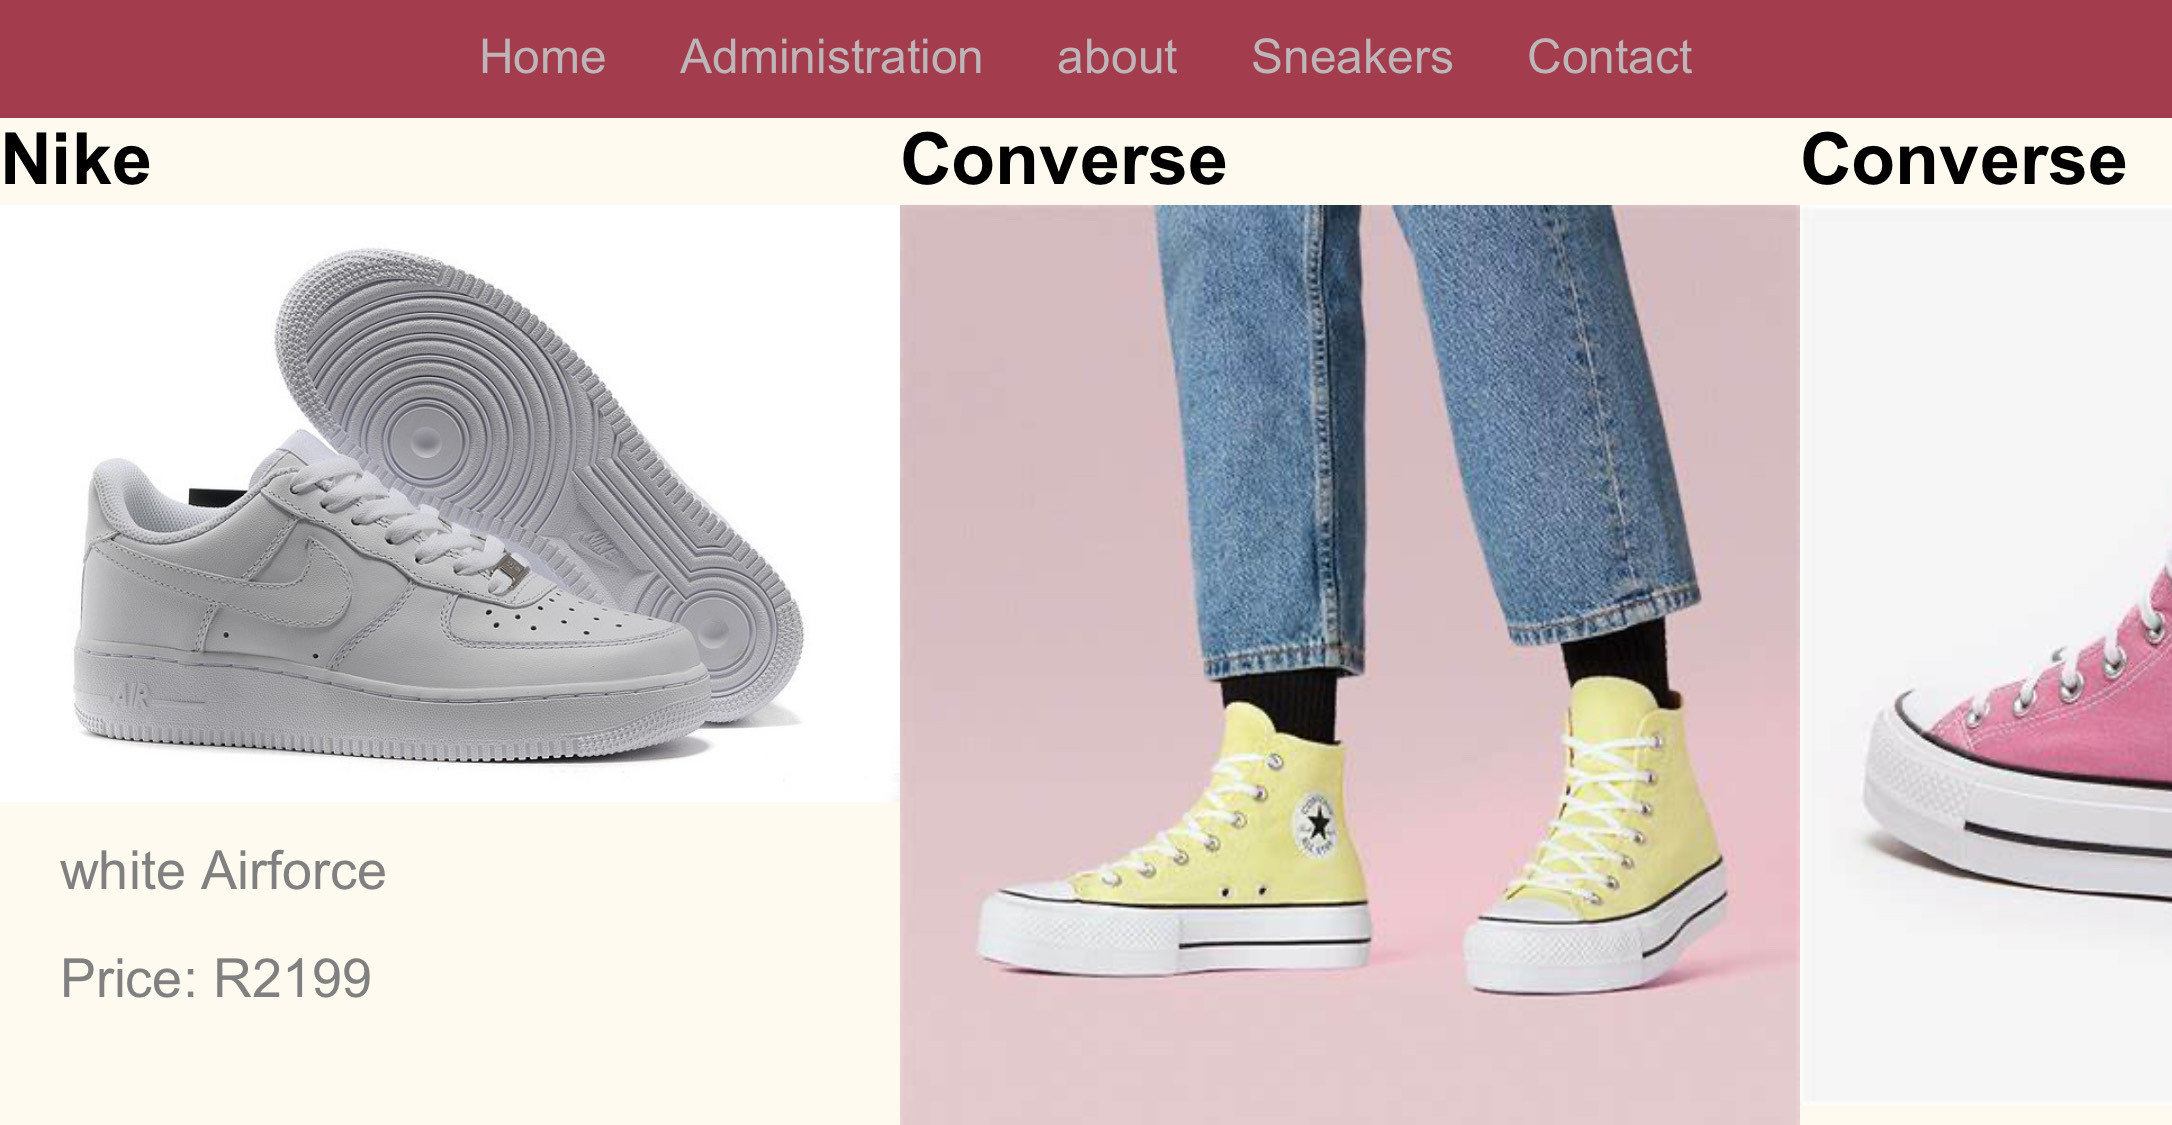Click the white Airforce description text
This screenshot has height=1125, width=2172.
[223, 871]
